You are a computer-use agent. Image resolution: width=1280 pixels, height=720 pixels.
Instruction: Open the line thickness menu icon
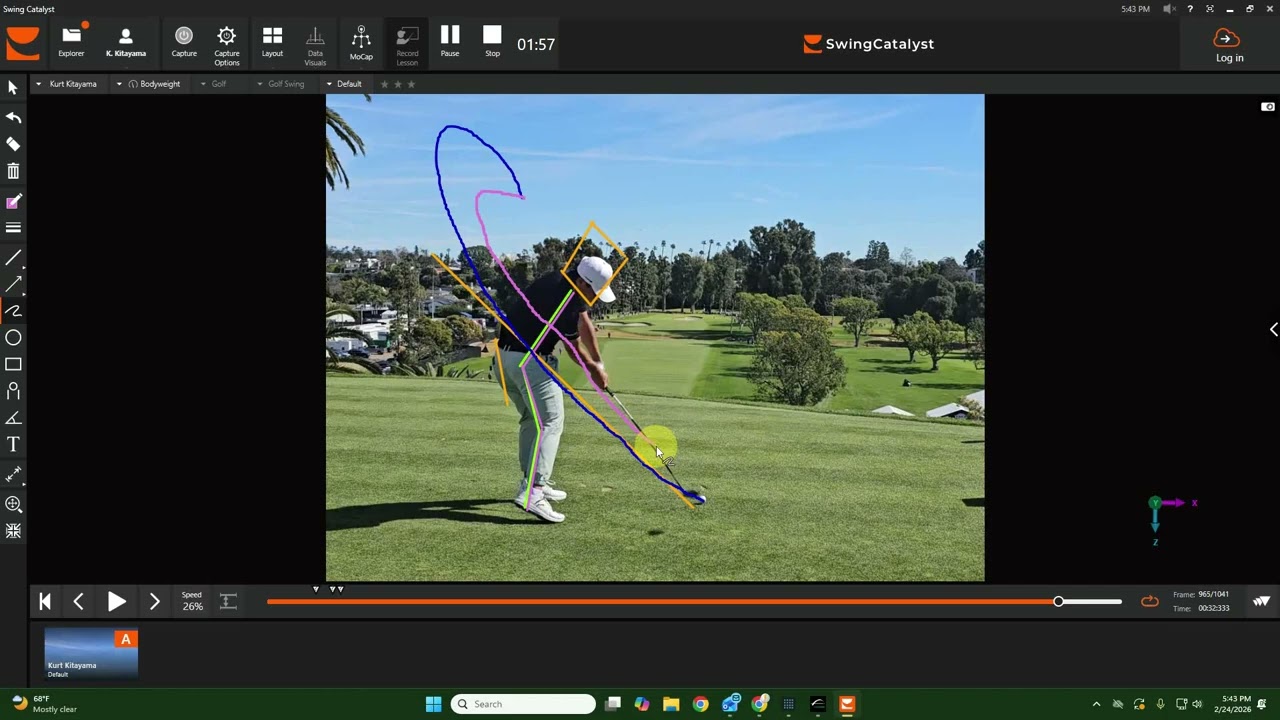pyautogui.click(x=13, y=228)
